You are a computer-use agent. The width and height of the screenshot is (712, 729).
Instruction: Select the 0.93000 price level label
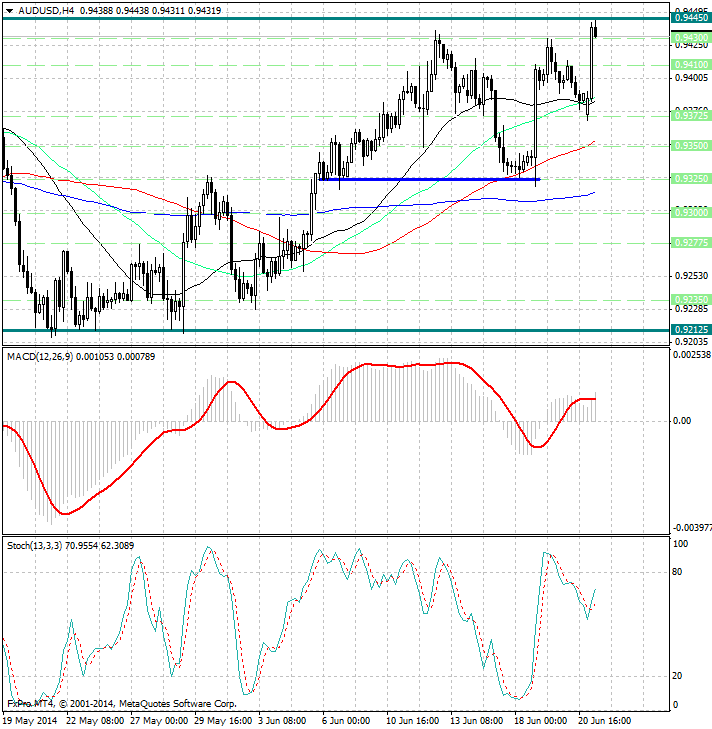tap(691, 212)
